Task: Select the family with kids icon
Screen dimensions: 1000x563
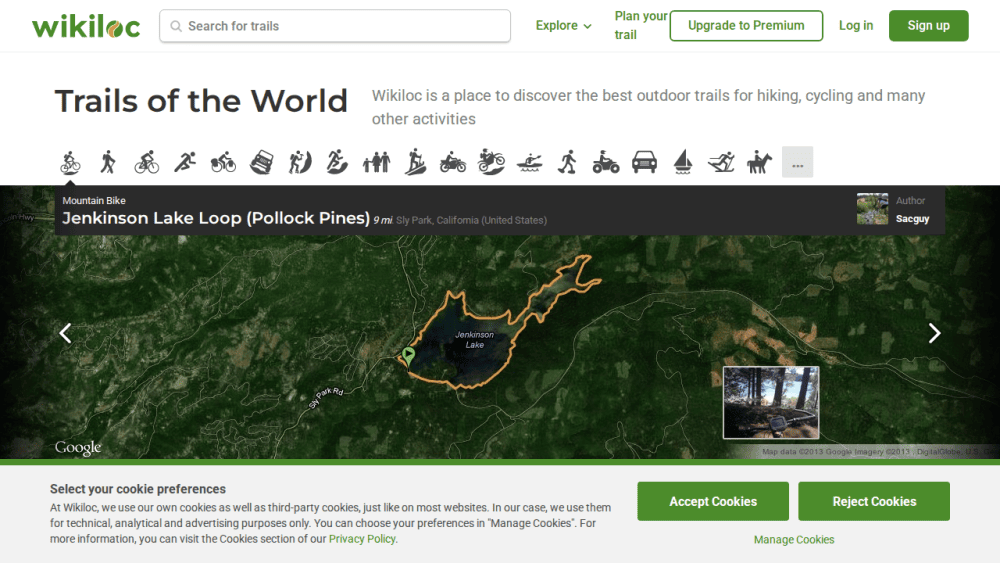Action: click(376, 162)
